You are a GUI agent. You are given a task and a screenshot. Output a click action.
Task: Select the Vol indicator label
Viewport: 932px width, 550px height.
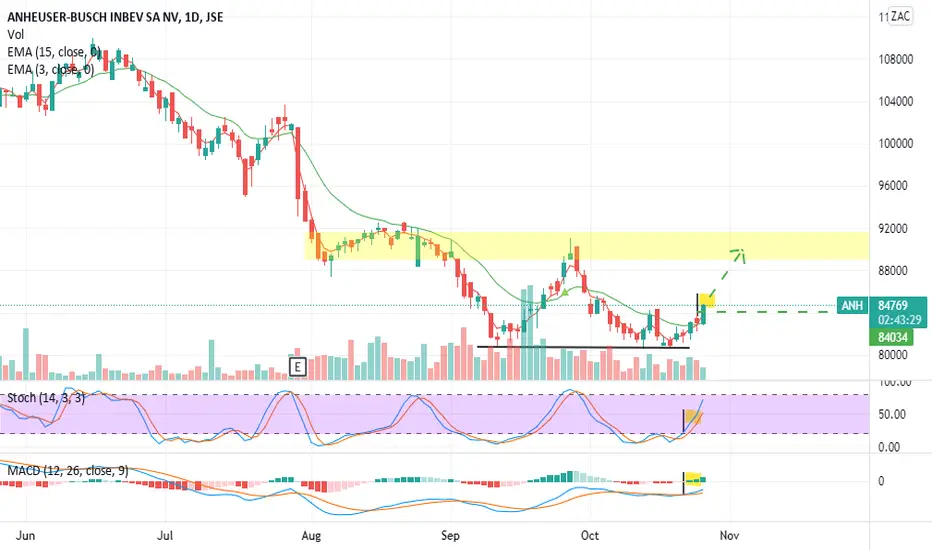(15, 34)
